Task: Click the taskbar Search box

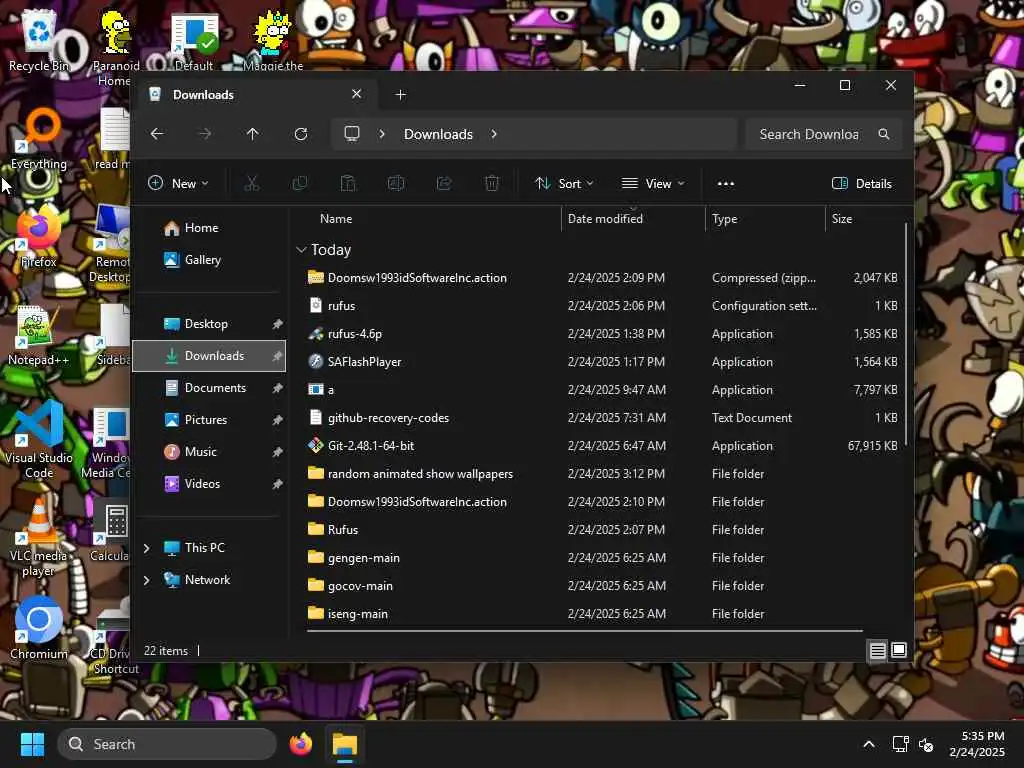Action: tap(167, 744)
